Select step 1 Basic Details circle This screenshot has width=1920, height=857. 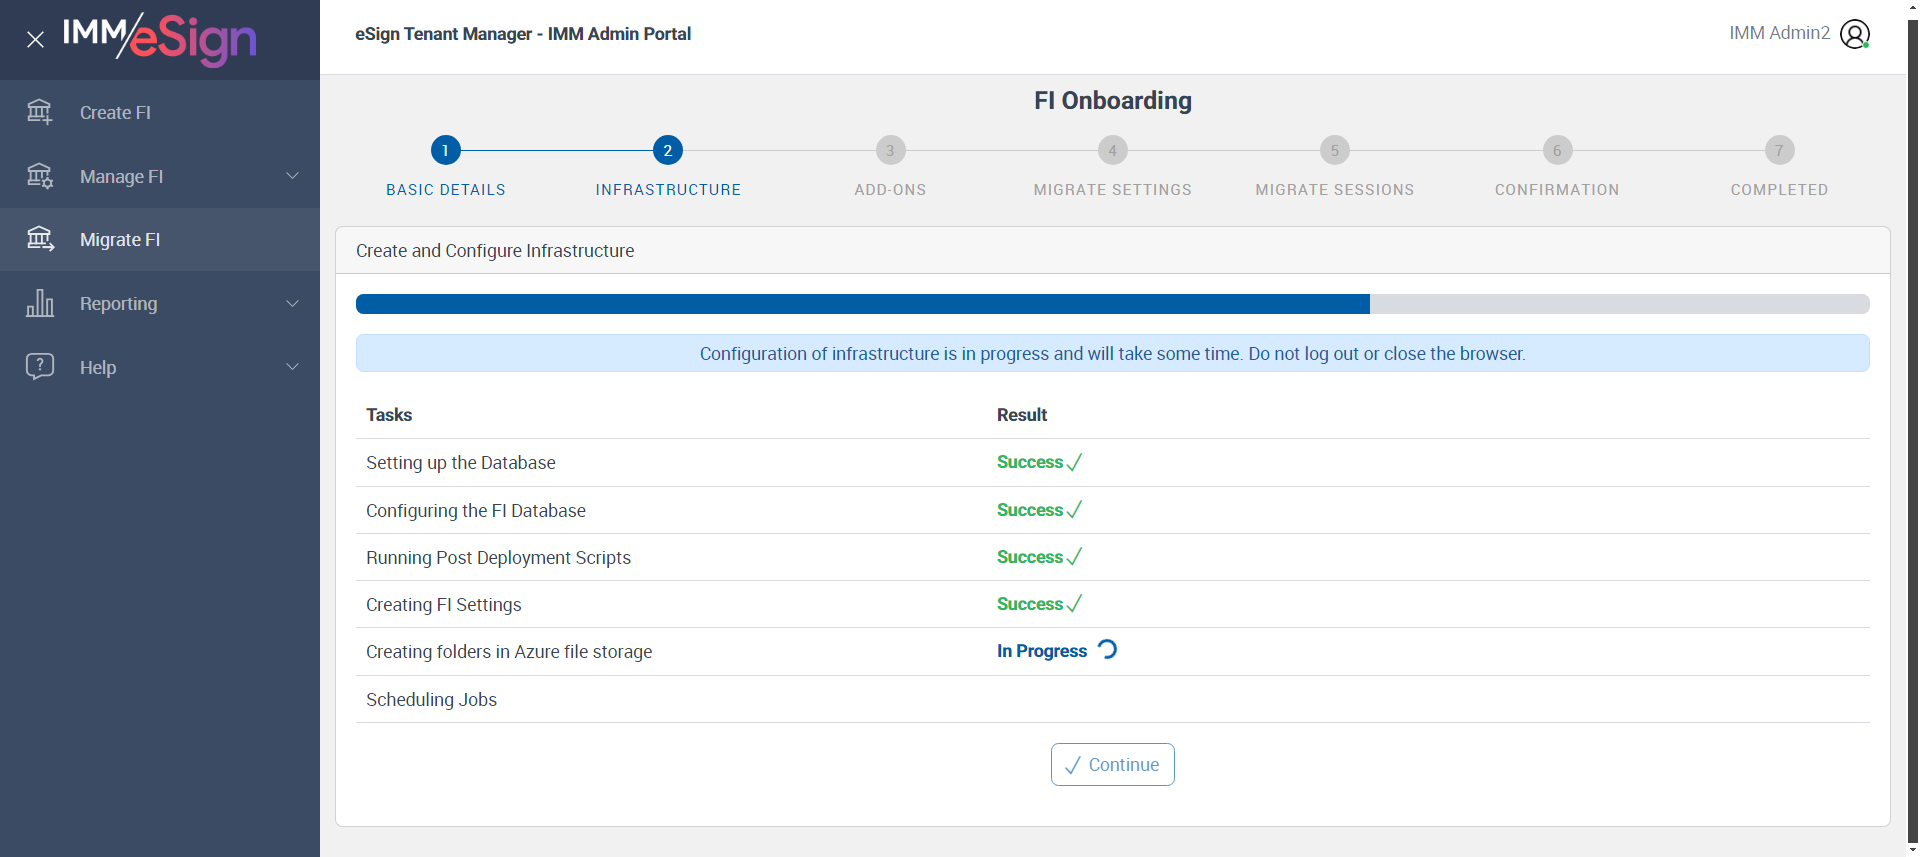coord(445,150)
